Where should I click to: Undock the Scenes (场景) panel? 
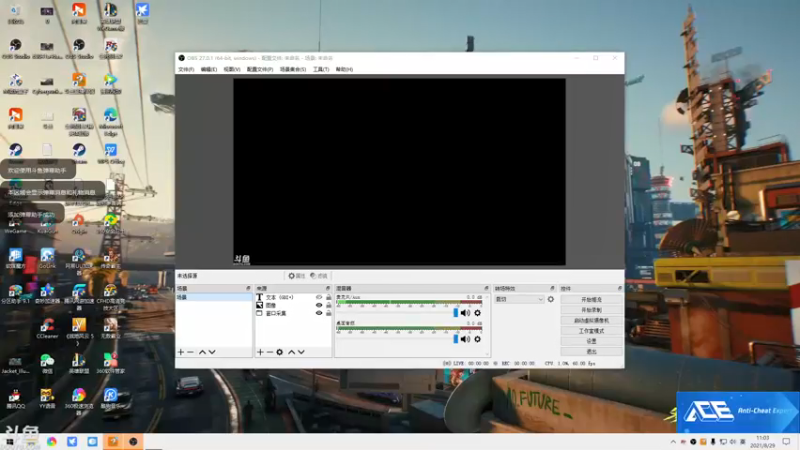pyautogui.click(x=248, y=289)
